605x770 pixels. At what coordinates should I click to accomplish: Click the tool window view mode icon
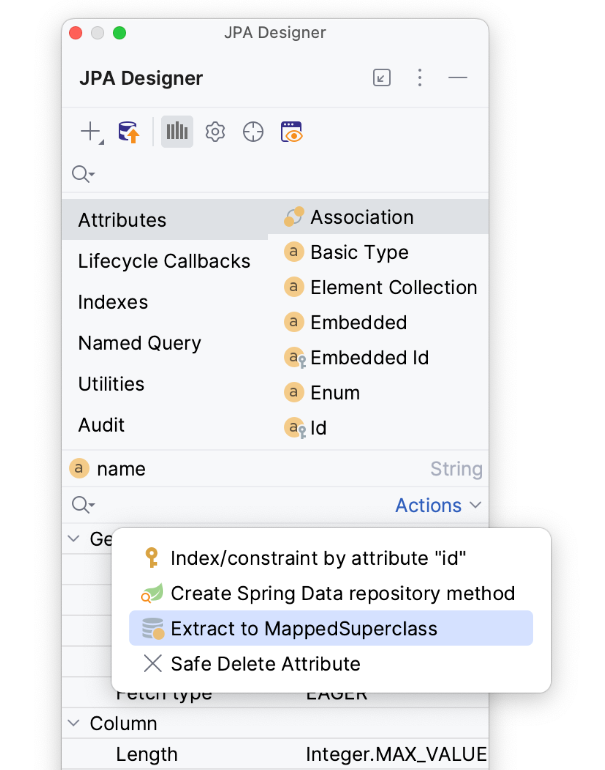382,78
